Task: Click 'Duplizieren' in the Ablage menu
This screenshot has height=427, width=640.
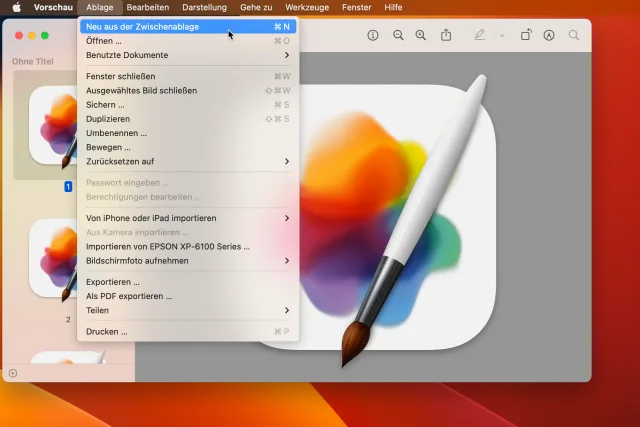Action: 108,119
